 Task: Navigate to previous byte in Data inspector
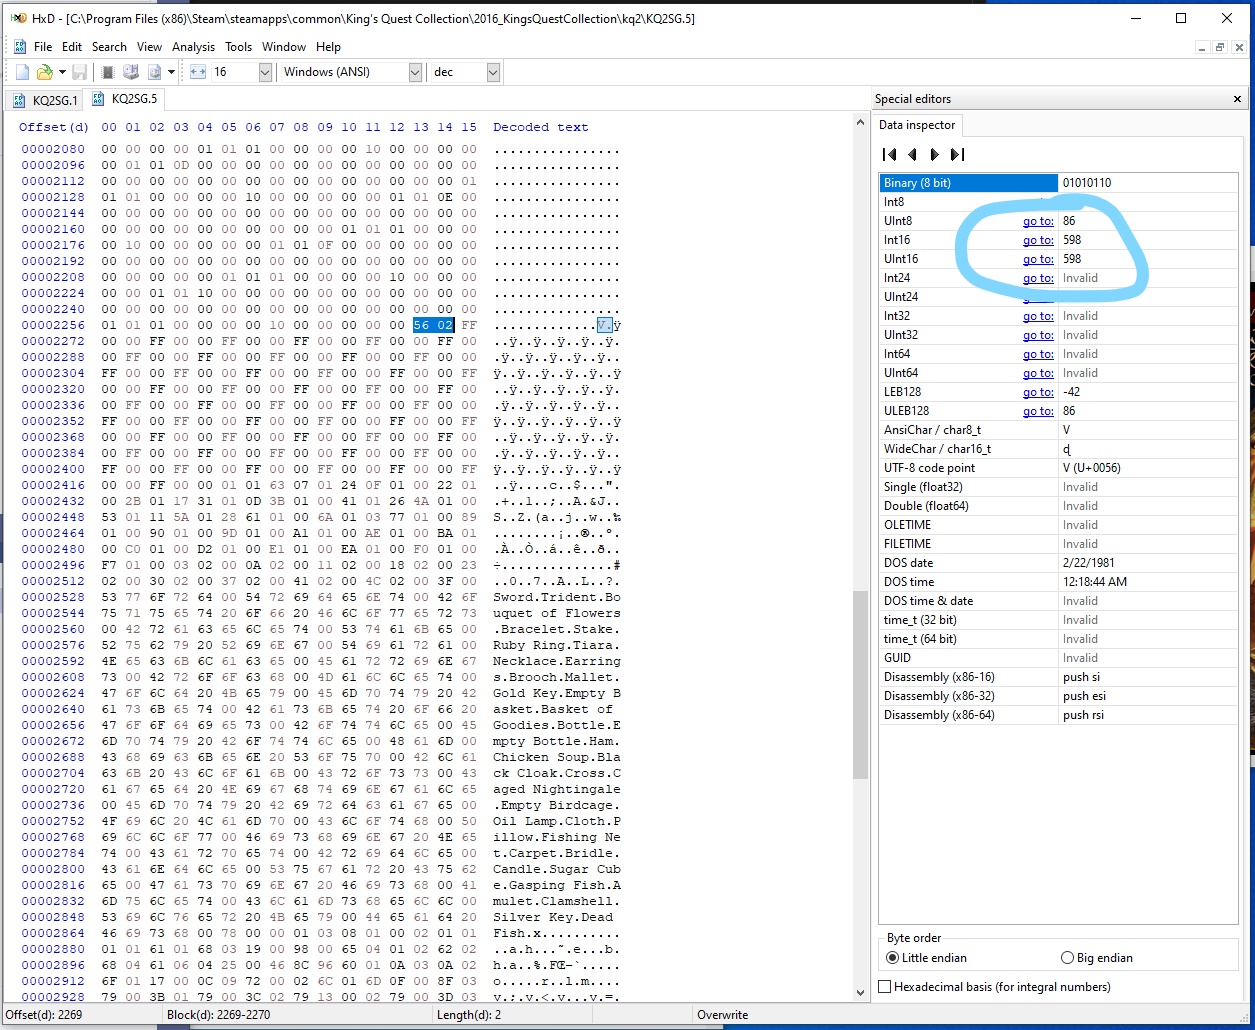tap(911, 154)
